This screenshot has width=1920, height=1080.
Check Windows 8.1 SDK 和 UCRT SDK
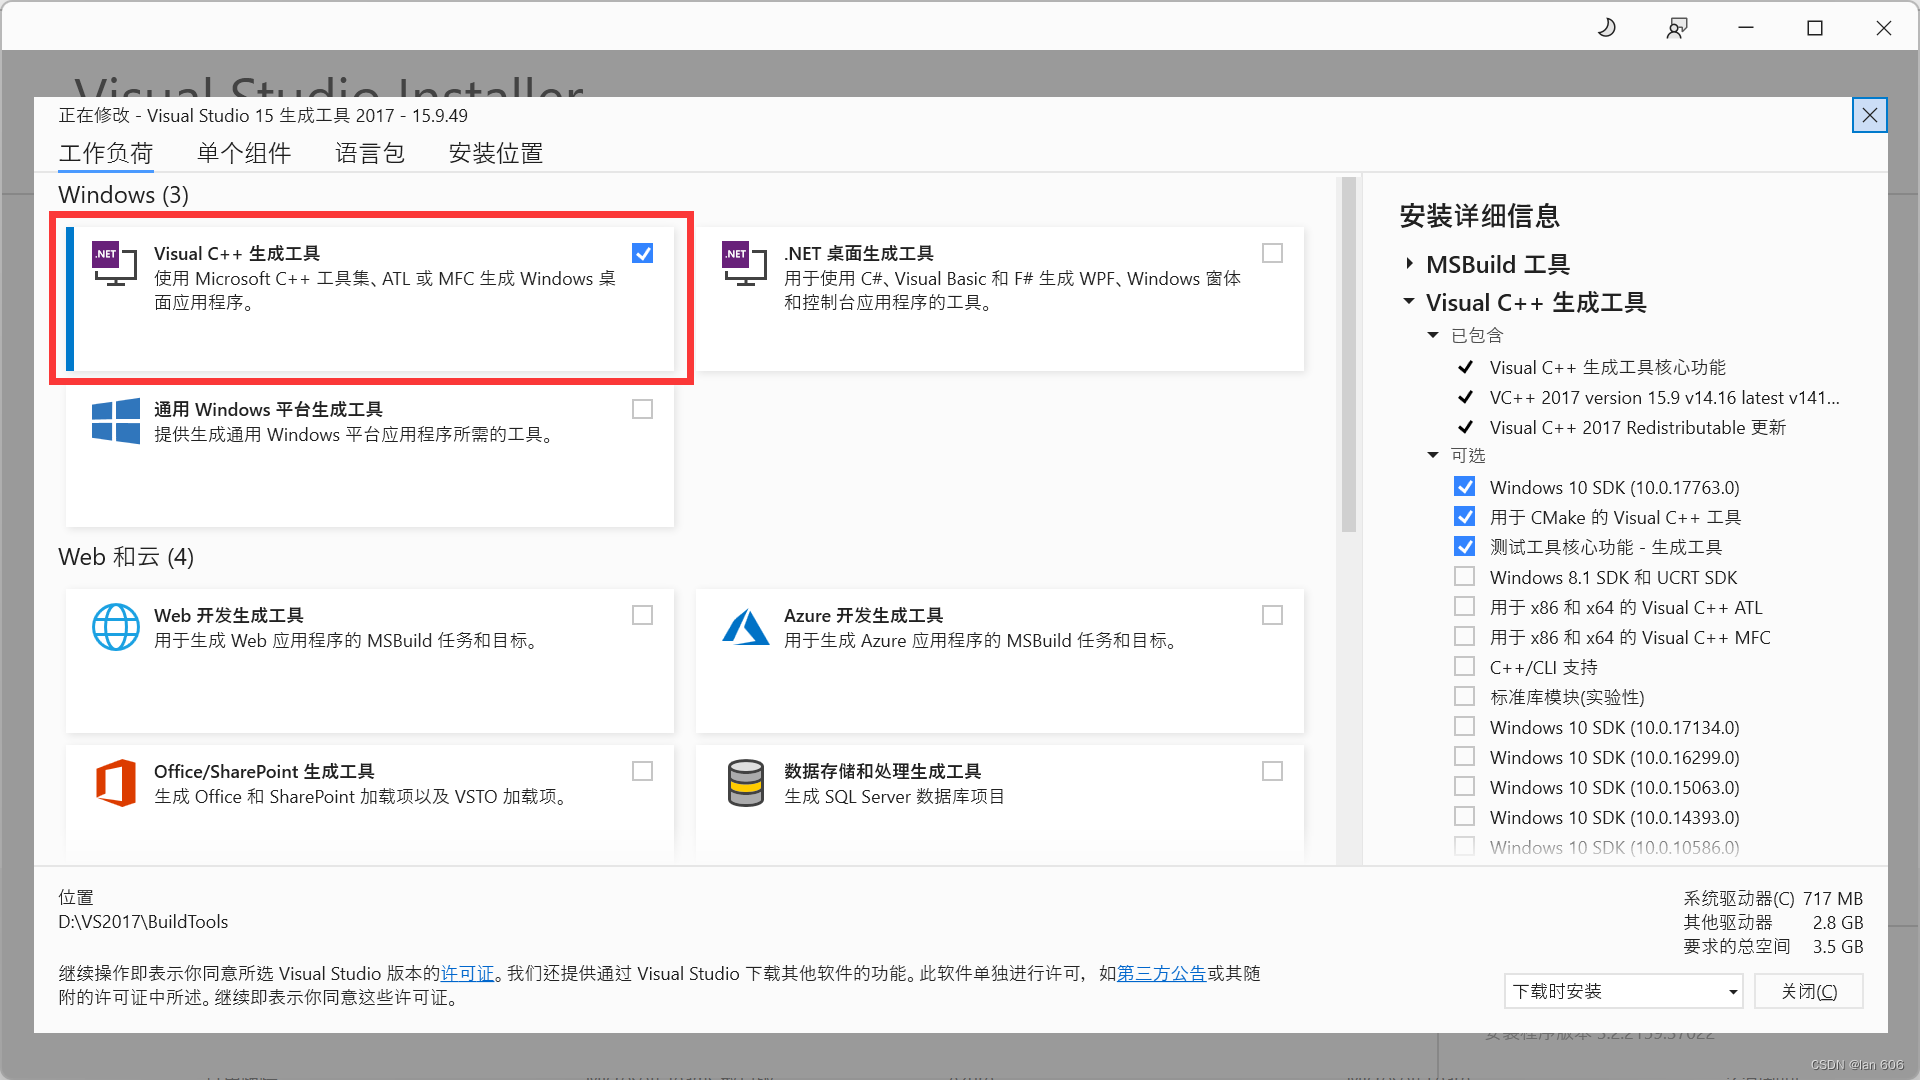point(1464,577)
